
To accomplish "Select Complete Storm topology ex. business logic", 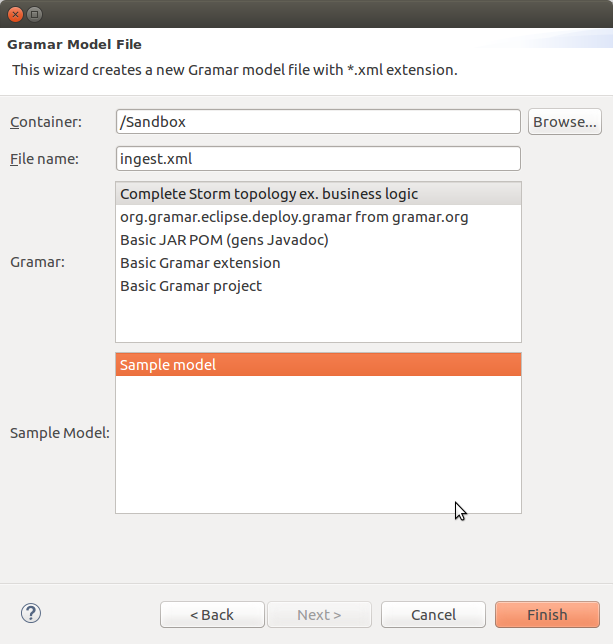I will (x=268, y=194).
